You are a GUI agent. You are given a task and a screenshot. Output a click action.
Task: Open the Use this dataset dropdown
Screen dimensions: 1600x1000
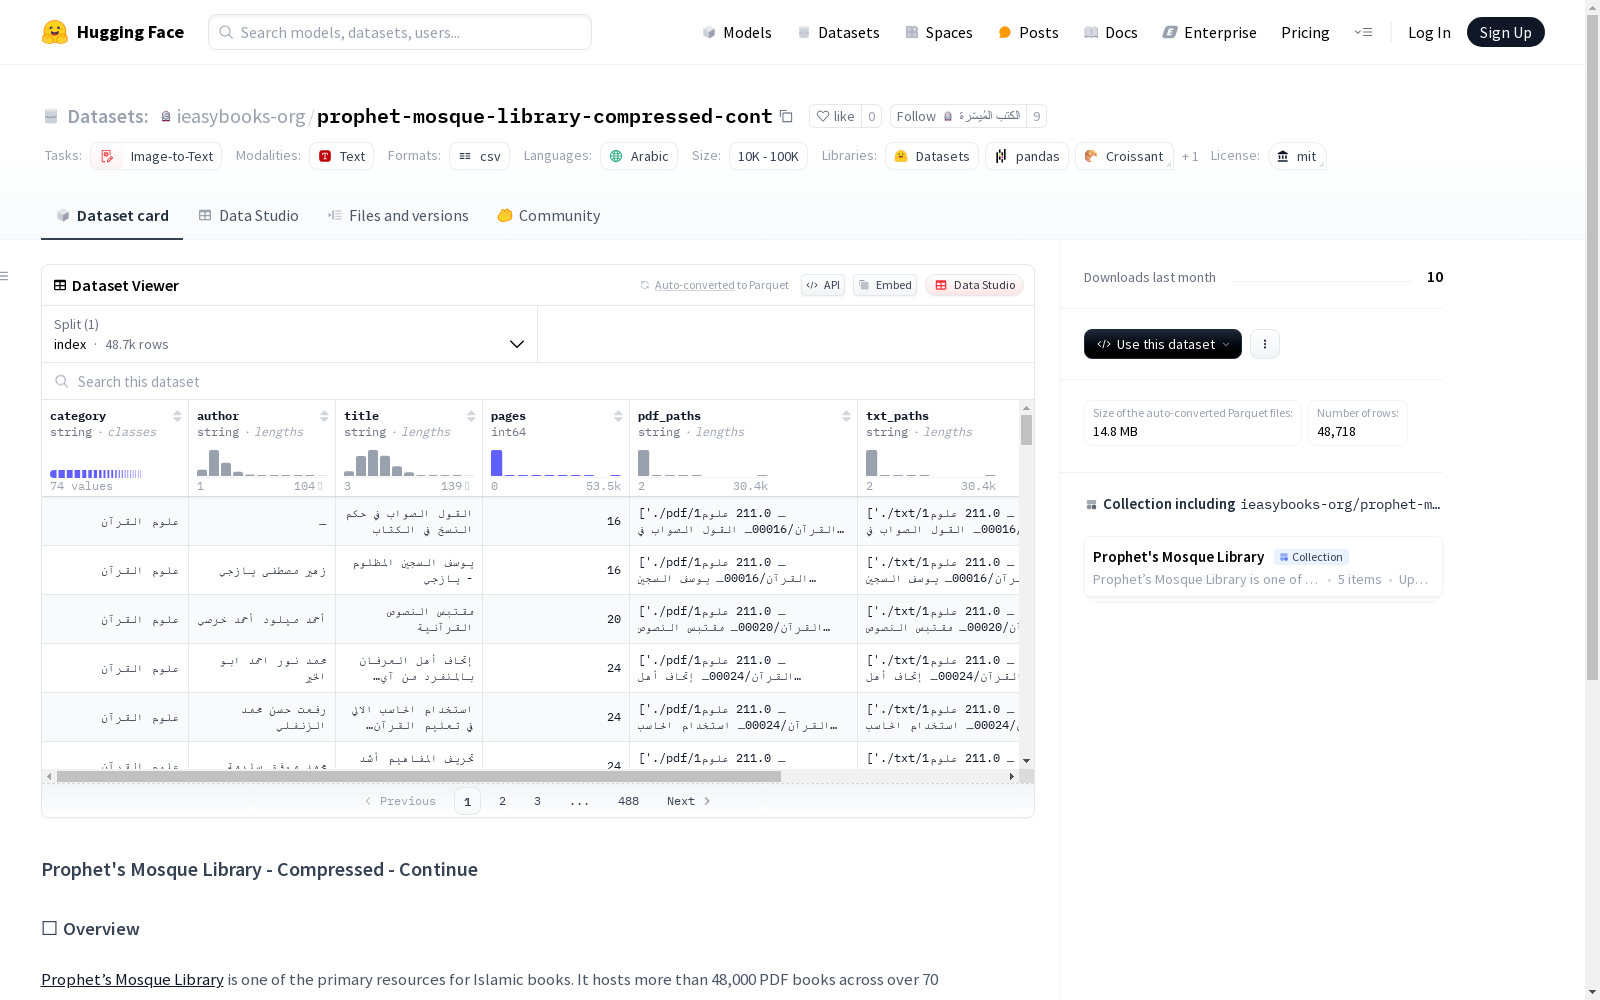(1163, 344)
